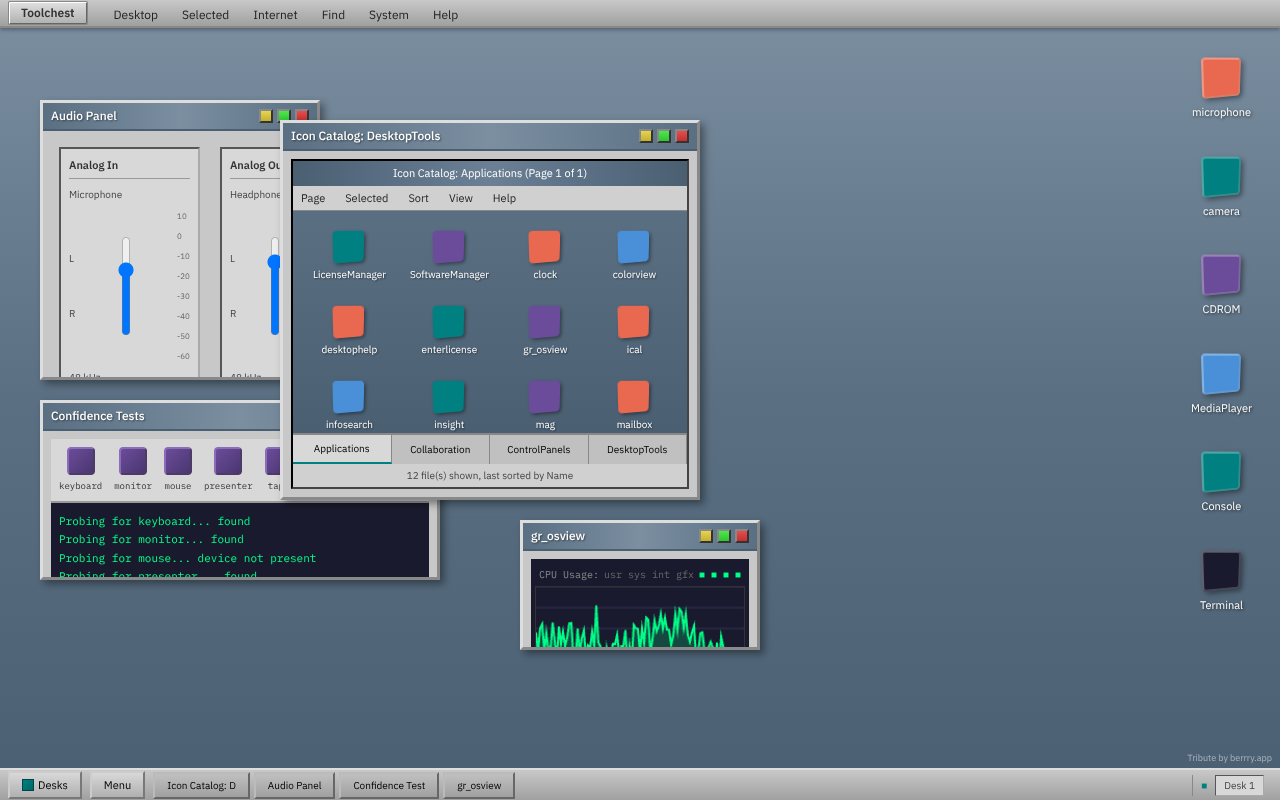
Task: Select the LicenseManager icon
Action: click(348, 247)
